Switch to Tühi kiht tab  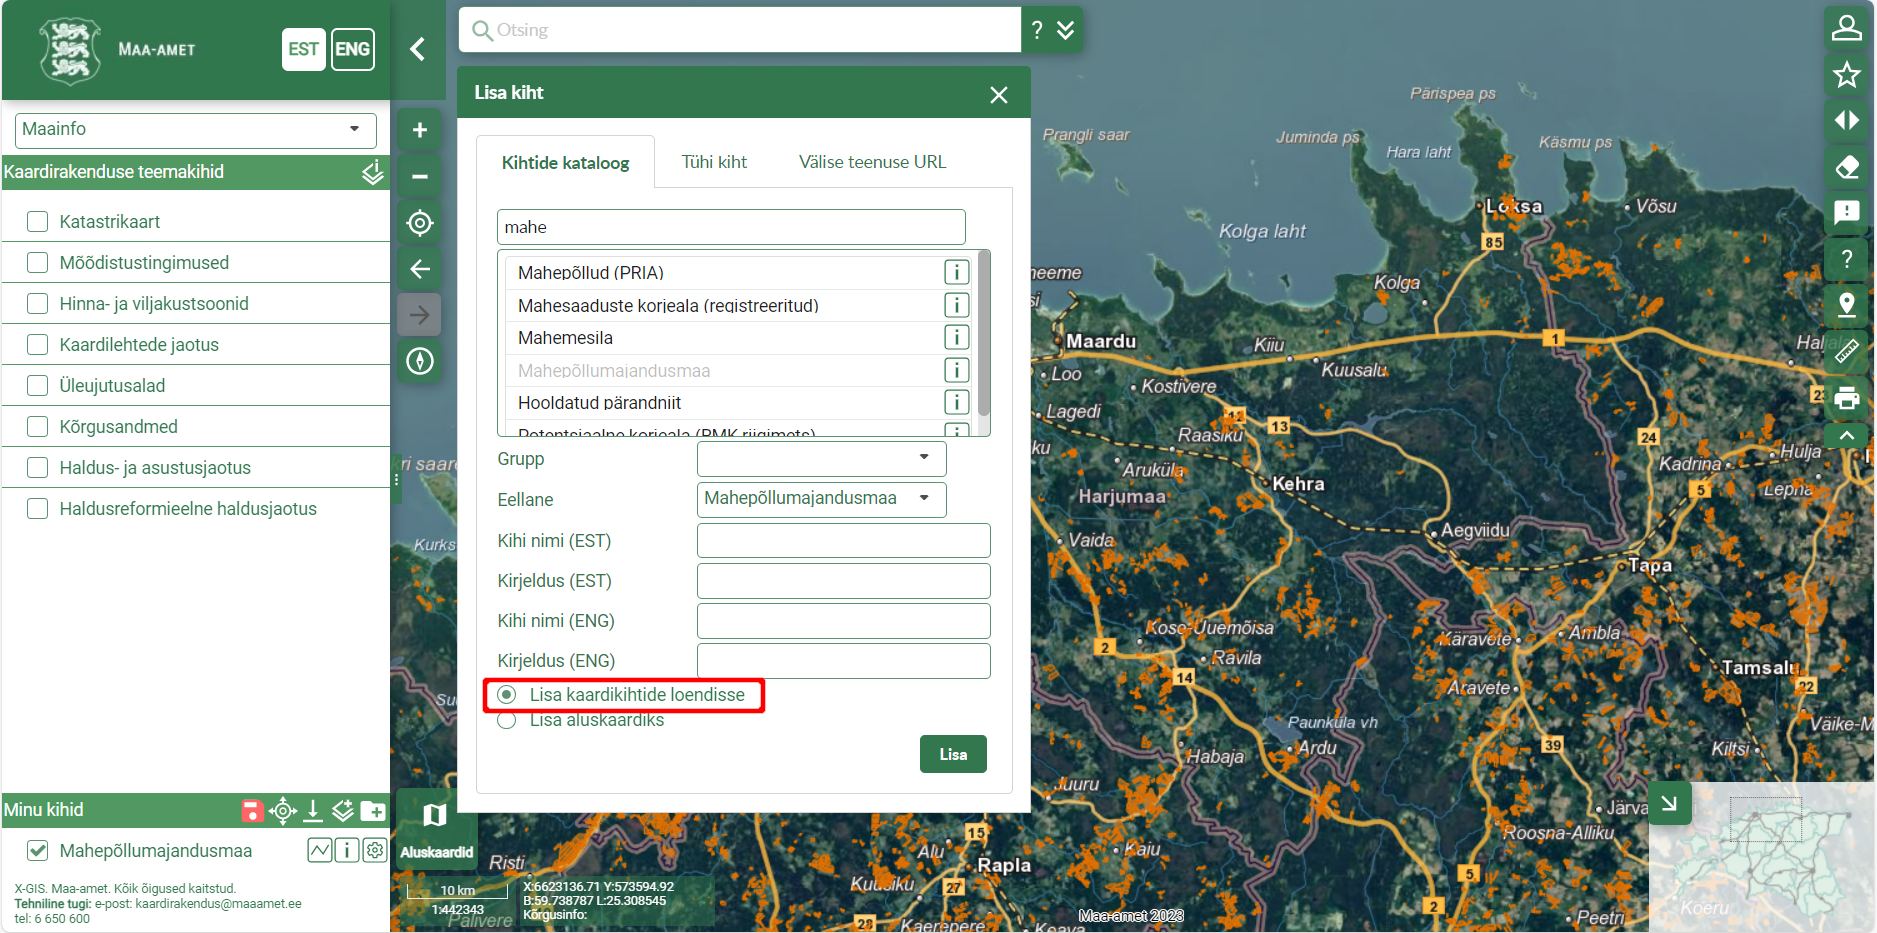pos(714,162)
